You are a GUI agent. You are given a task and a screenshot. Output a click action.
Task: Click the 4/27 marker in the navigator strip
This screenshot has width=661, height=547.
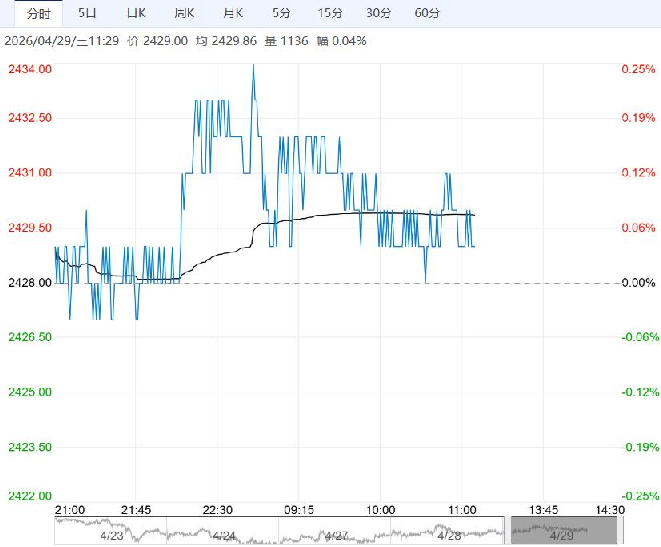[335, 535]
